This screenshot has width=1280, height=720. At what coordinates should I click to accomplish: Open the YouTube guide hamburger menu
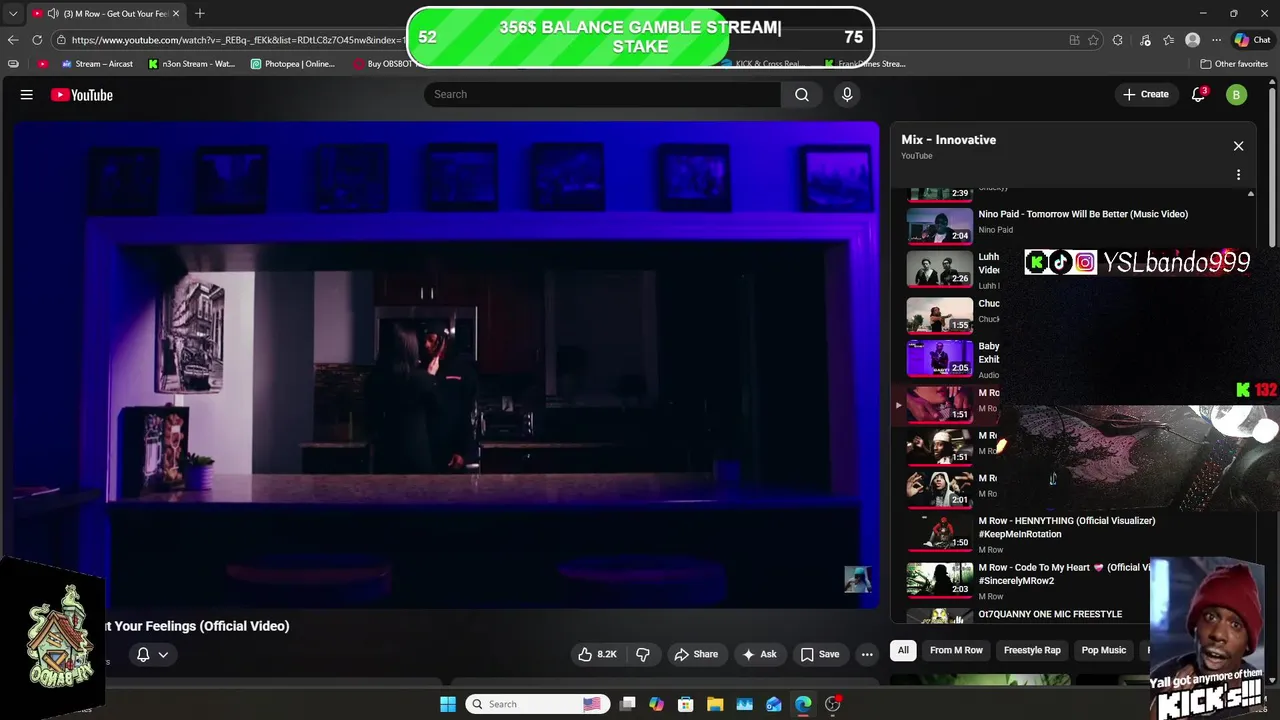[27, 95]
